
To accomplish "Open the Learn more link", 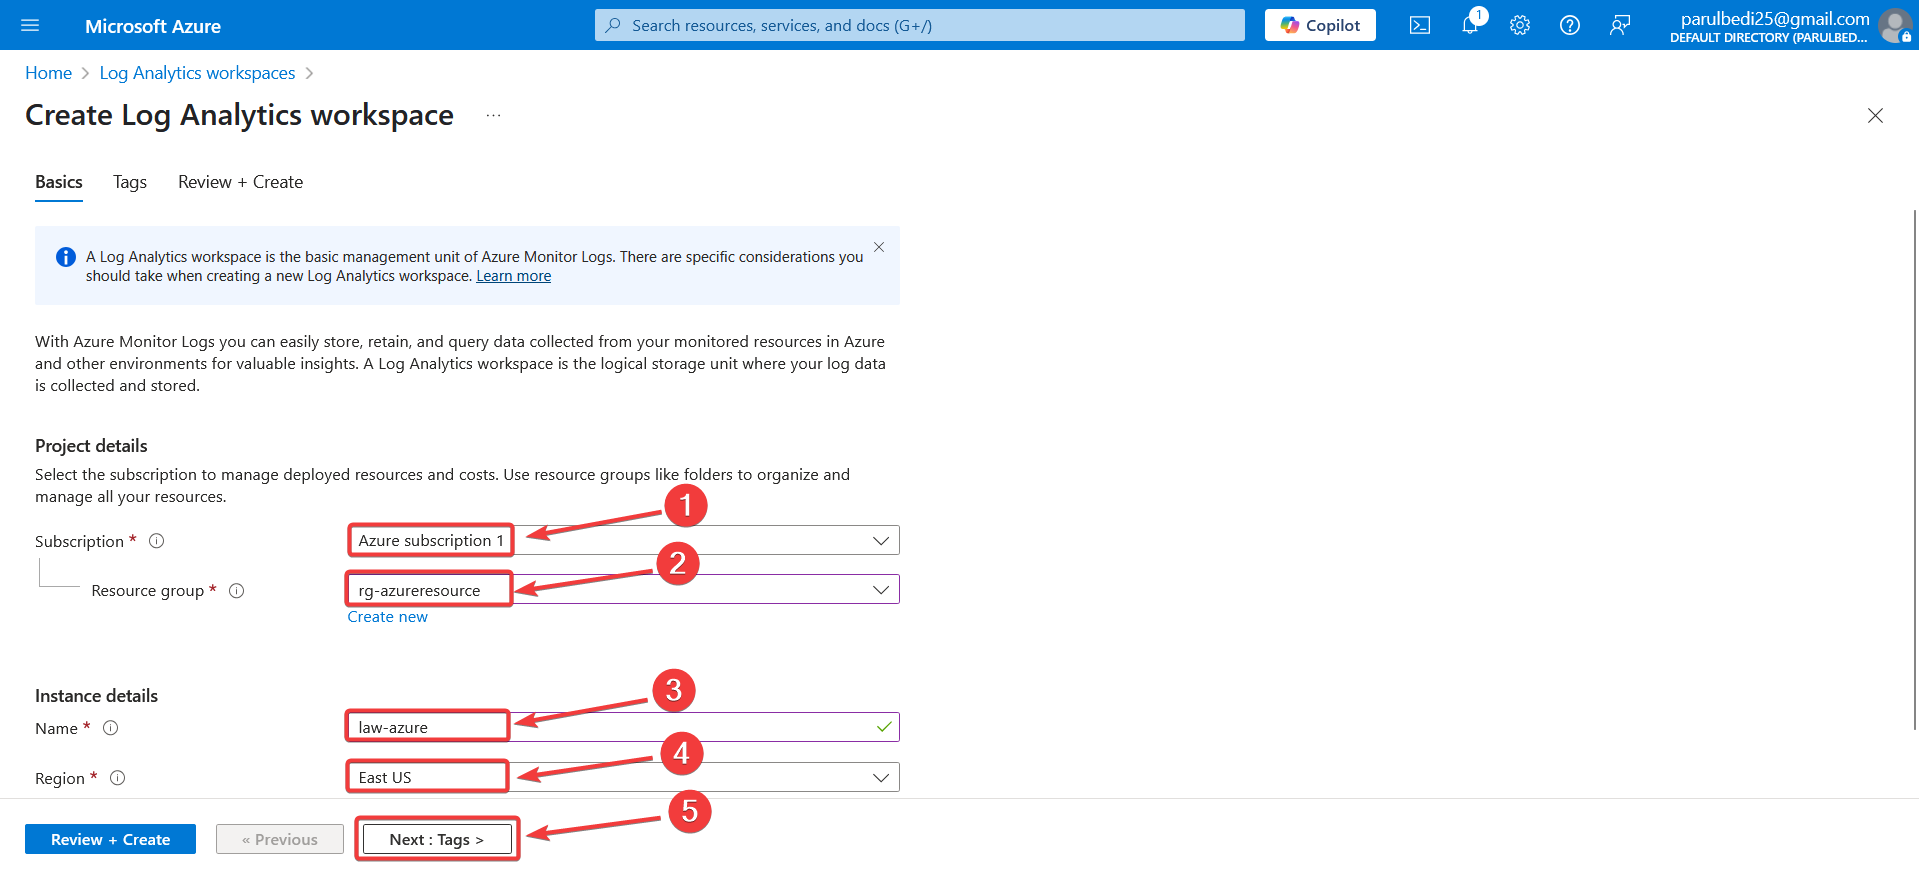I will pyautogui.click(x=513, y=276).
